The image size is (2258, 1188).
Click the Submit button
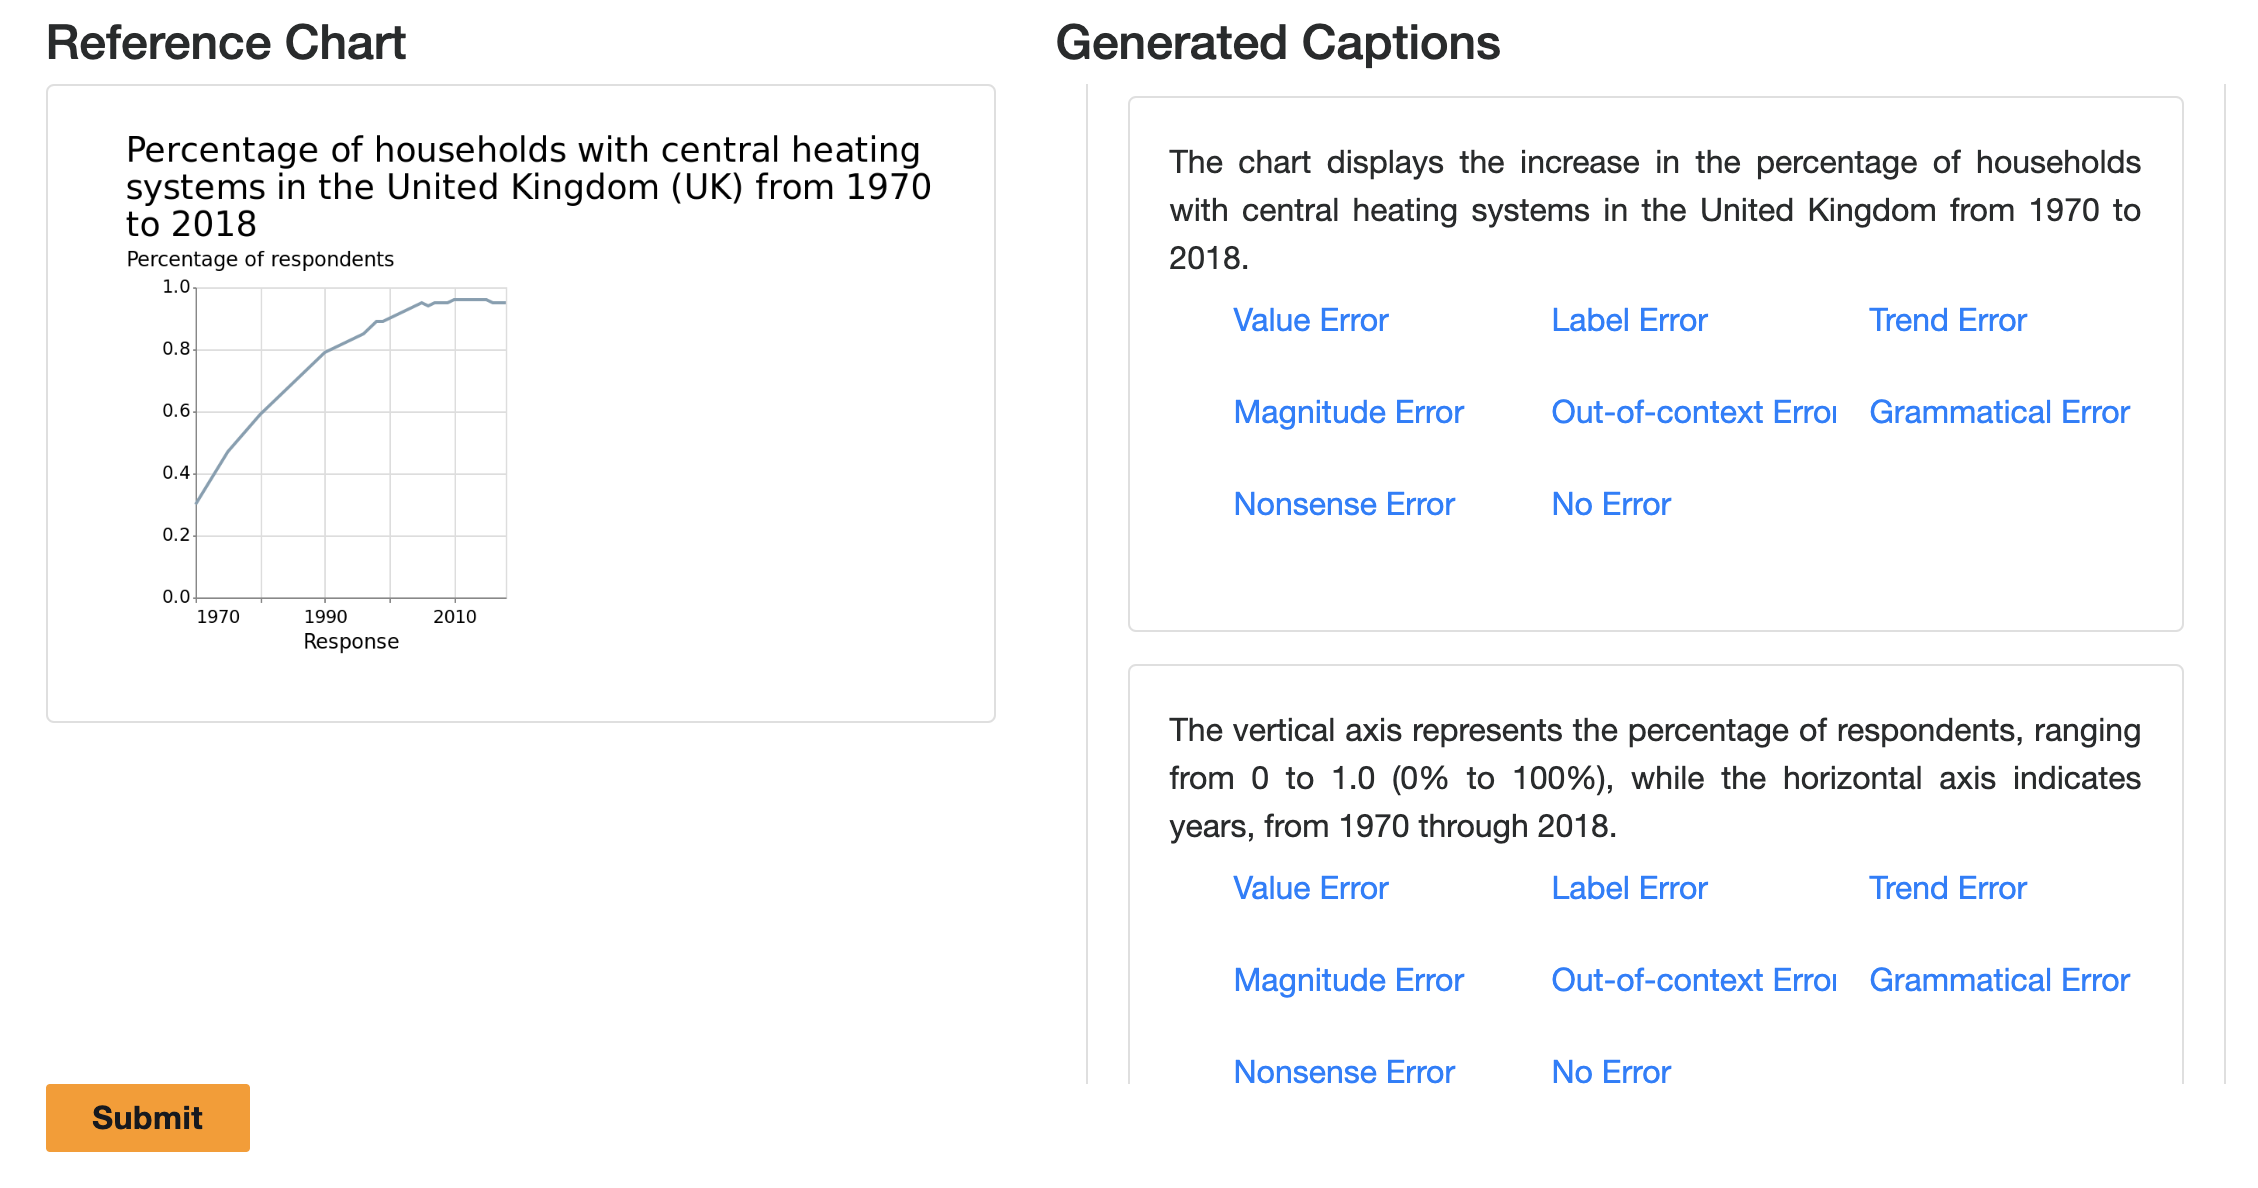pos(147,1117)
